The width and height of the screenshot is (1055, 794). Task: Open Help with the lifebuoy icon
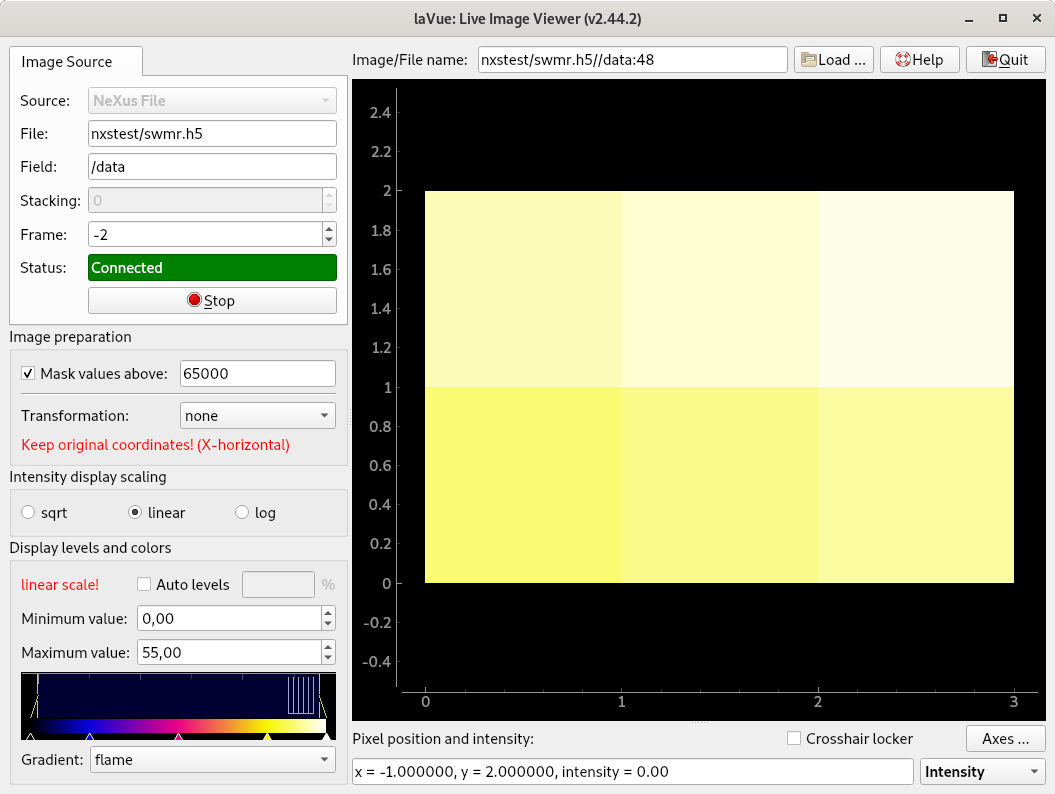[919, 60]
